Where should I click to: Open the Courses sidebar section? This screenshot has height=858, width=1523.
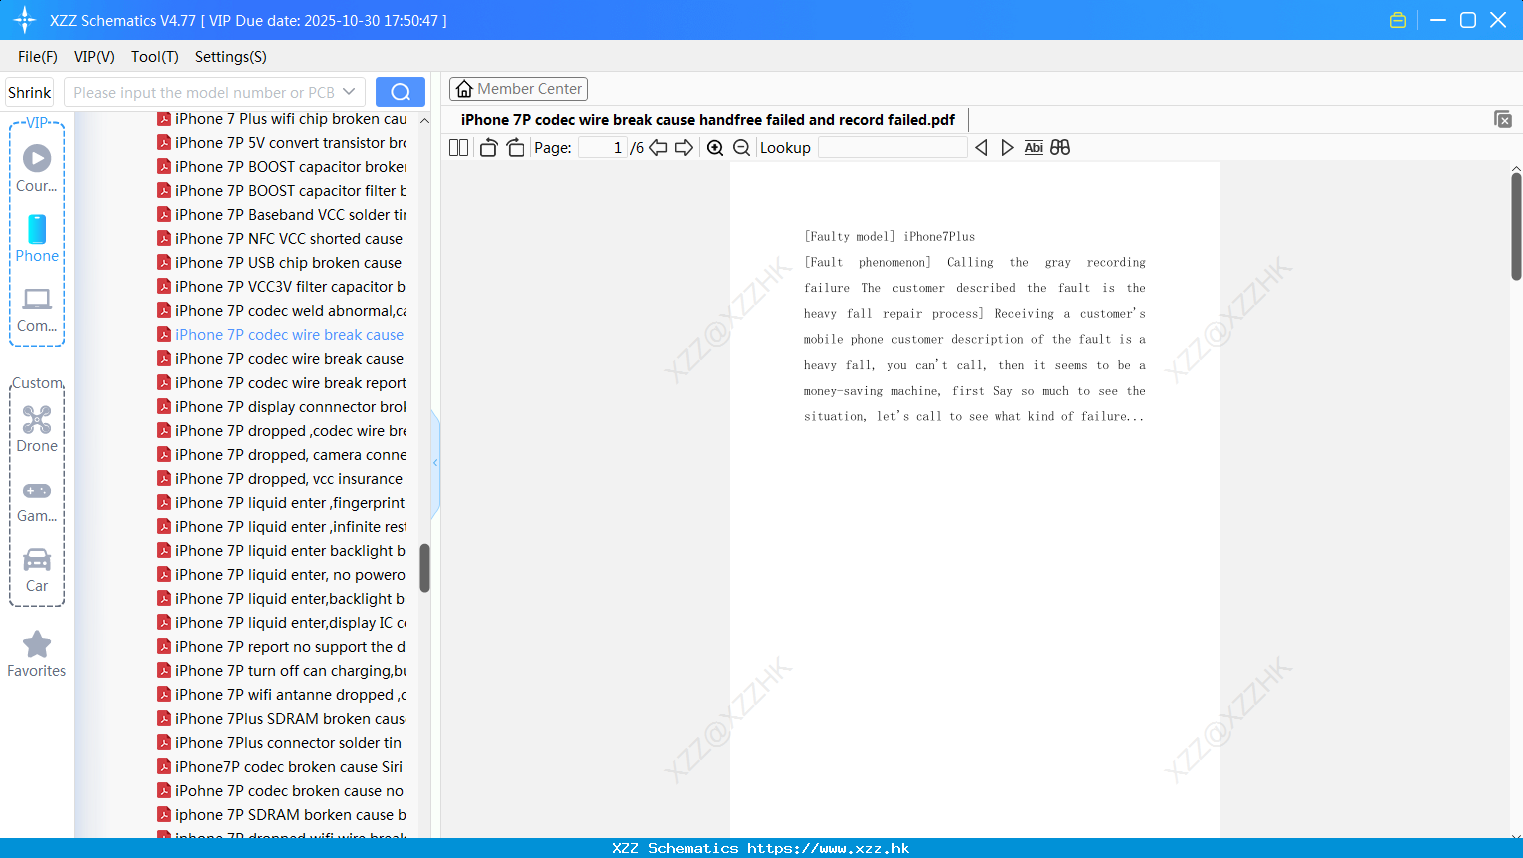point(37,168)
